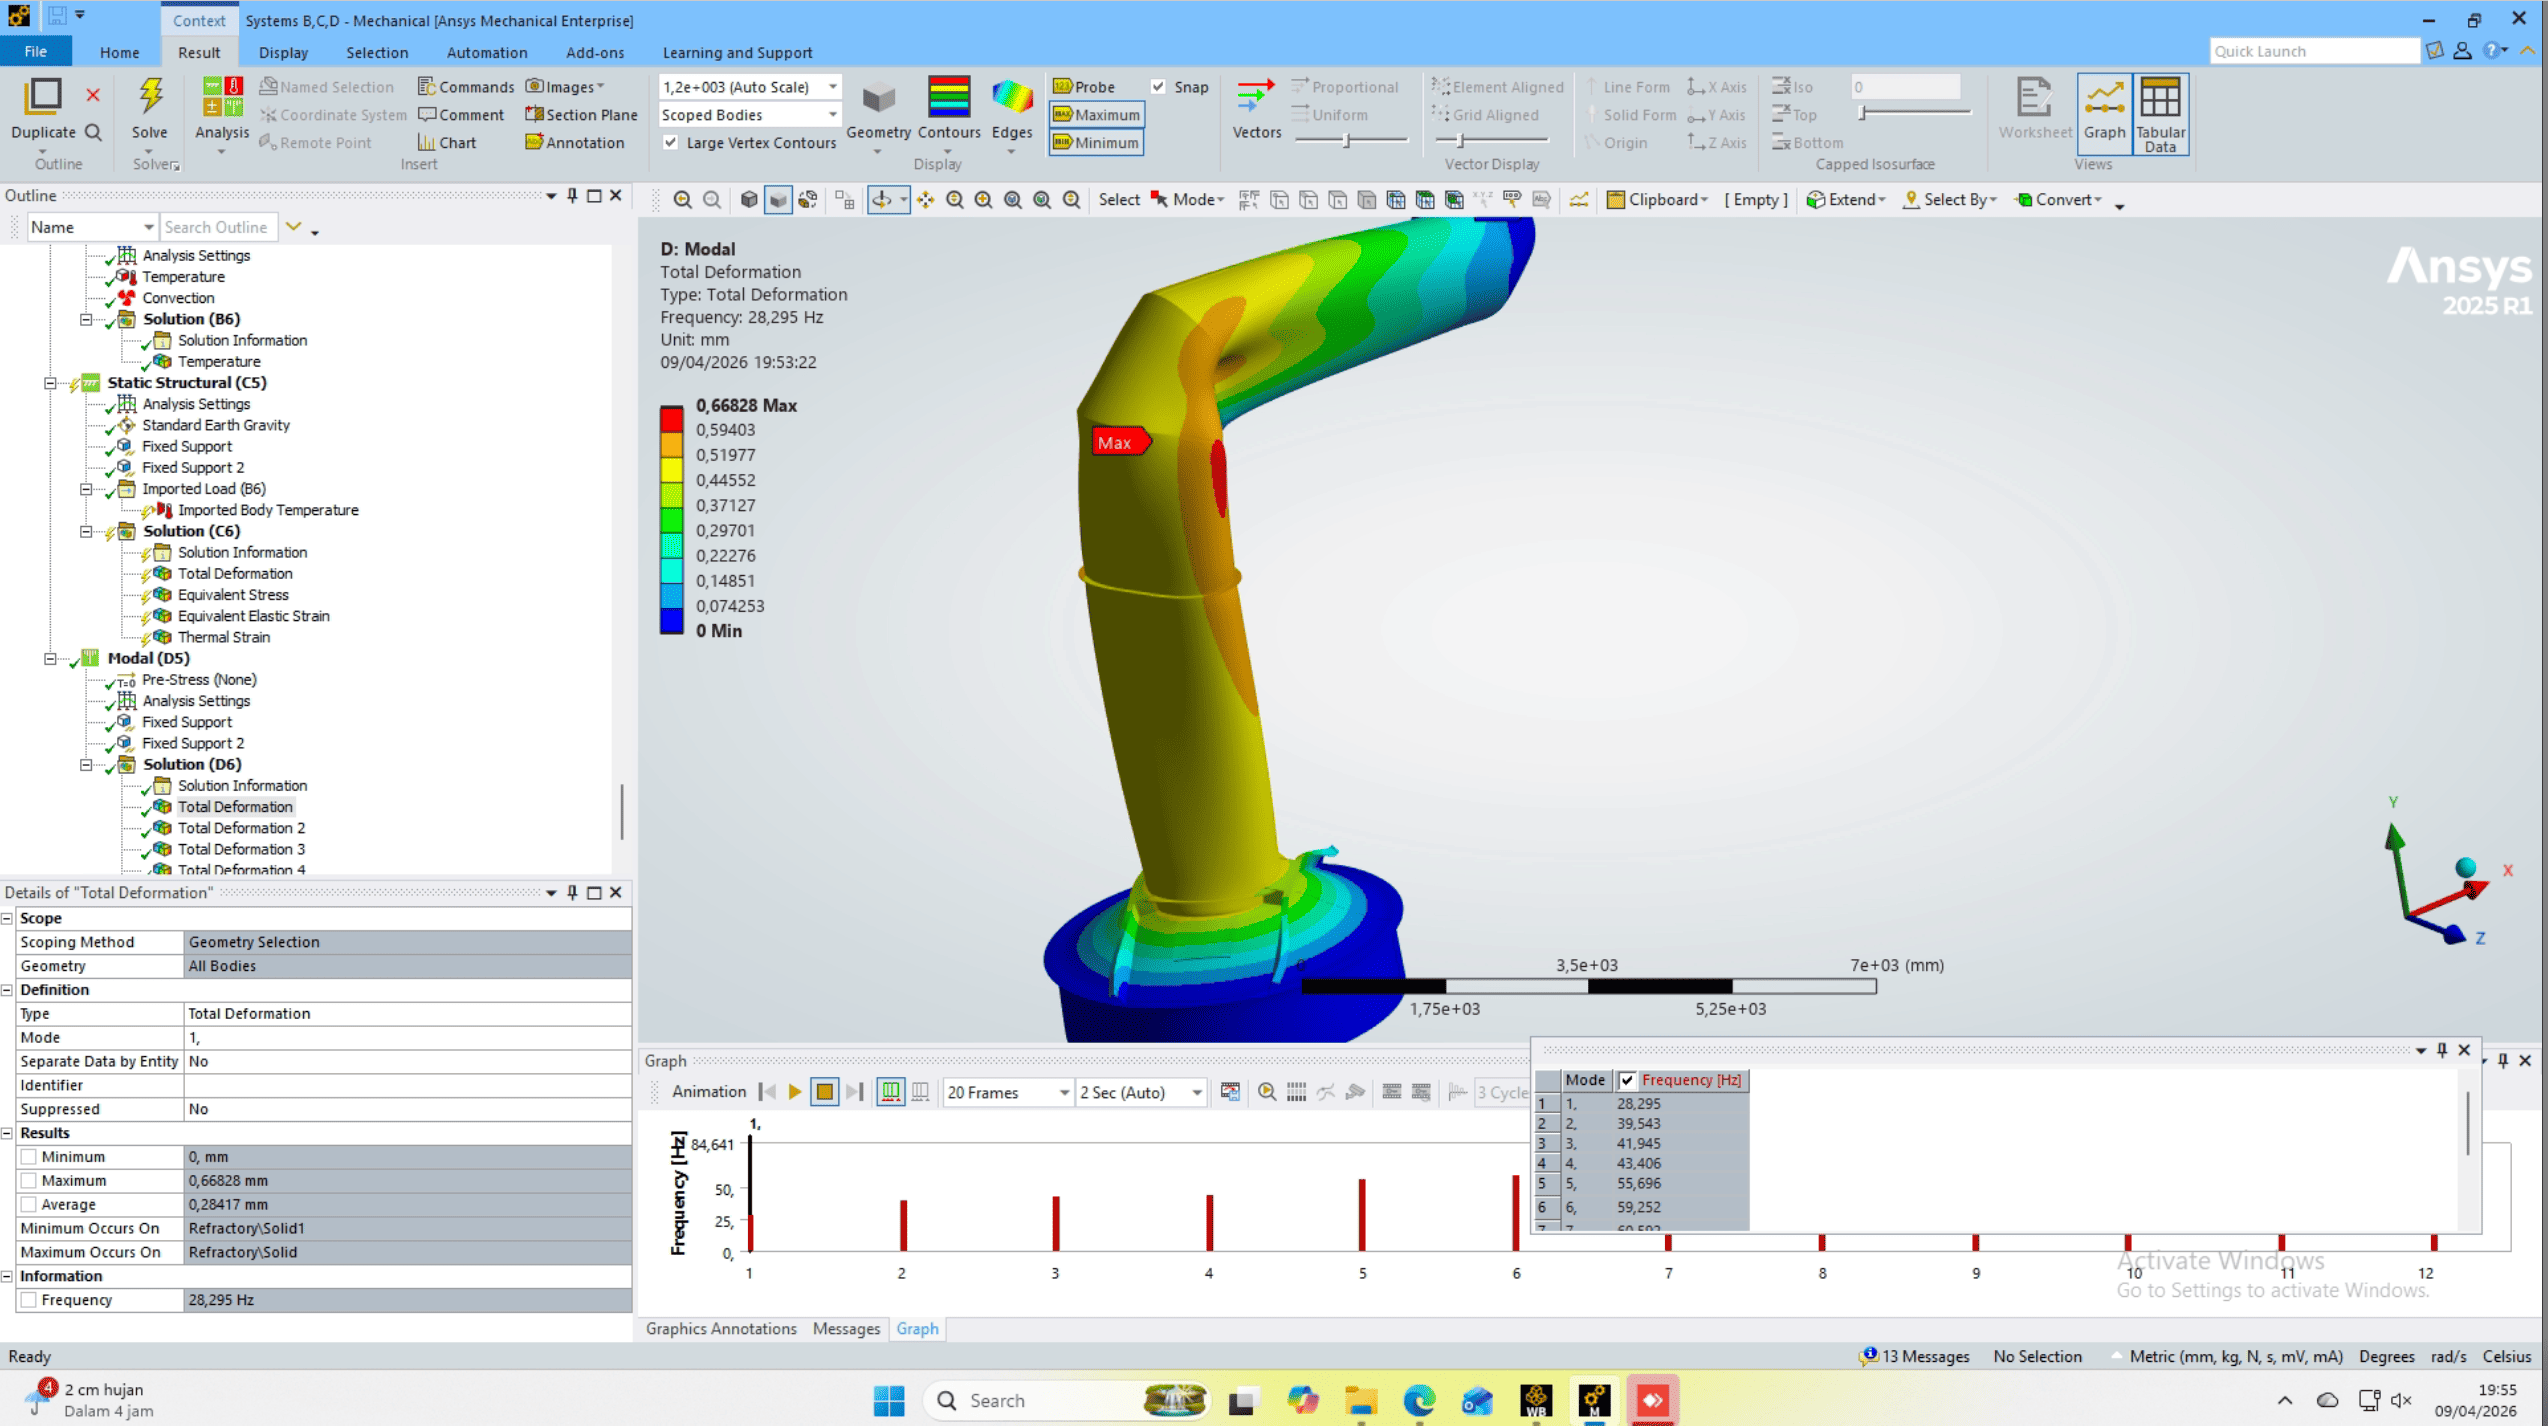Image resolution: width=2548 pixels, height=1426 pixels.
Task: Check the Minimum result checkbox
Action: (29, 1157)
